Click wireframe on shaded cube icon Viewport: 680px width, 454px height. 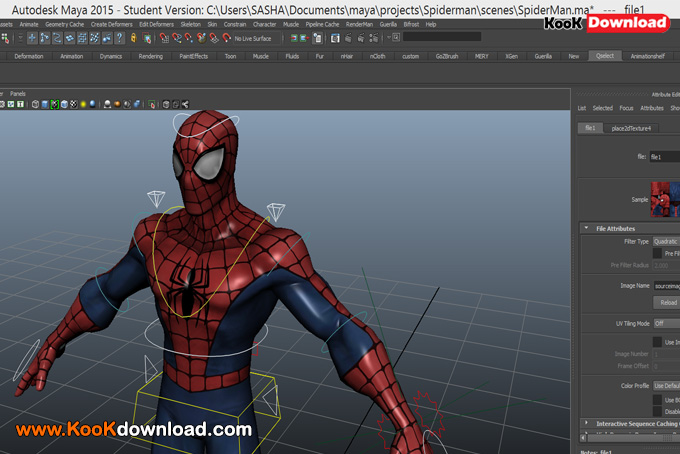coord(64,104)
